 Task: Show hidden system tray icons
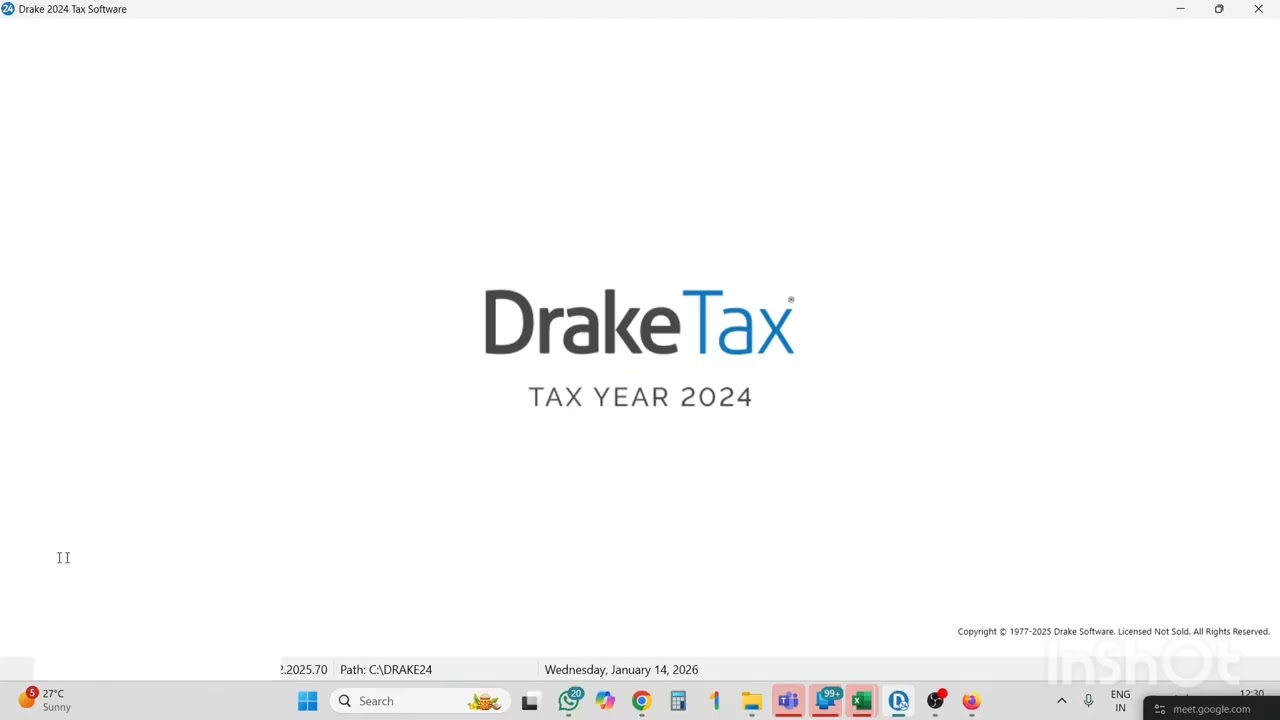1061,701
